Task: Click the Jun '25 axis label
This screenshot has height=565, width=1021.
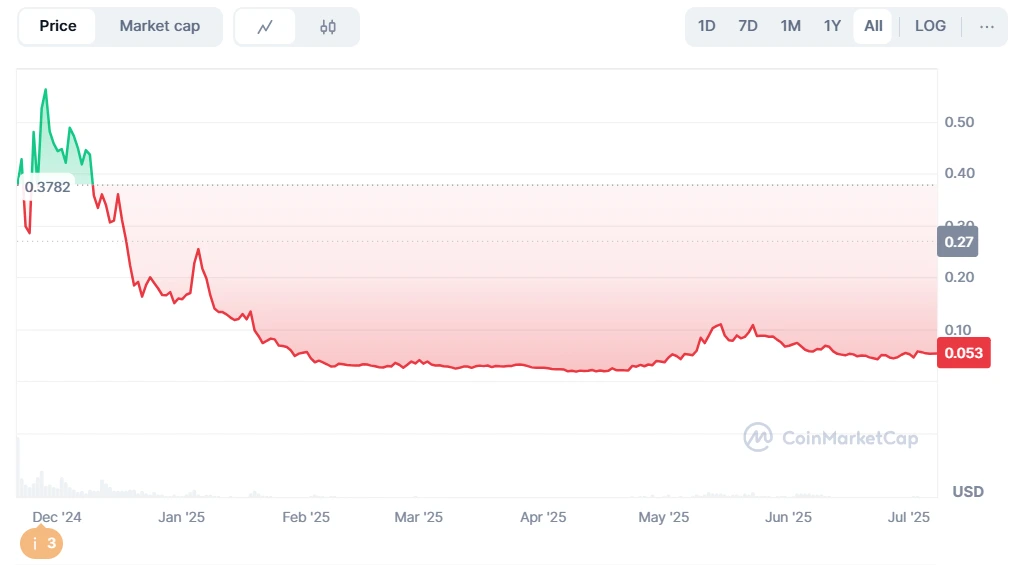Action: [x=788, y=517]
